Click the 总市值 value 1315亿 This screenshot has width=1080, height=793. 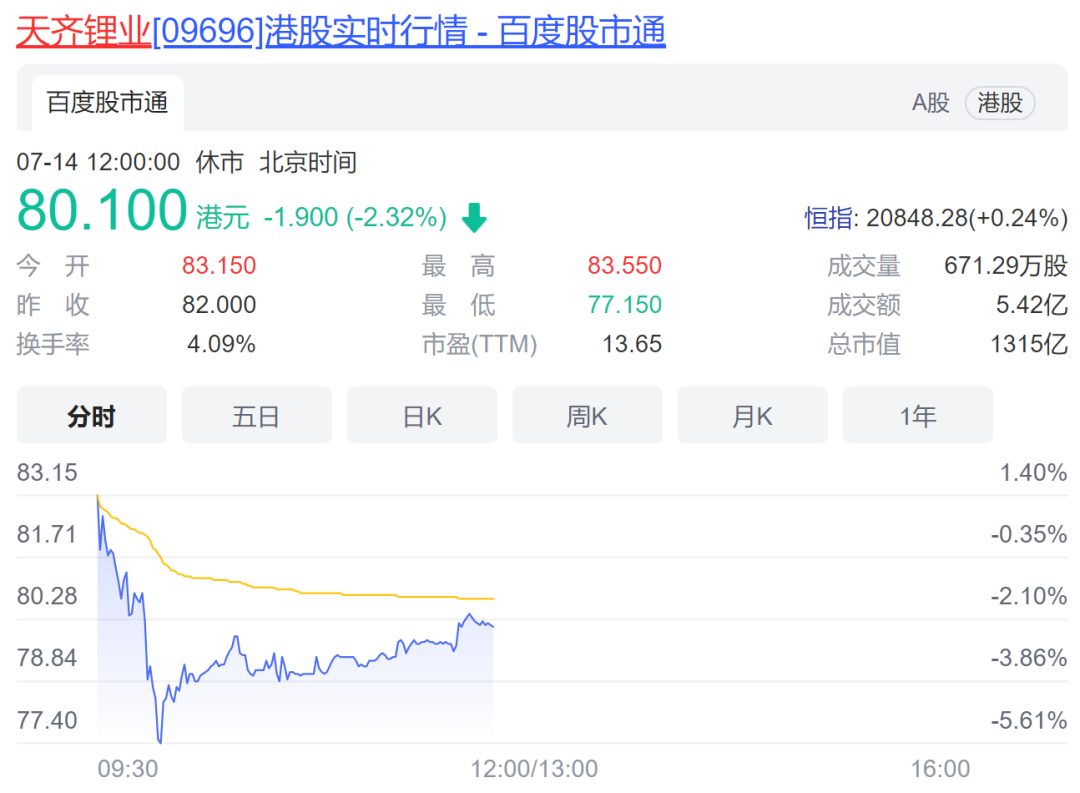[1029, 345]
